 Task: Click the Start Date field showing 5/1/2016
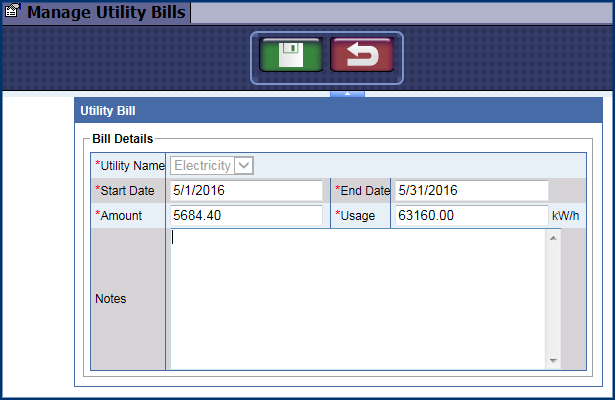pos(245,190)
